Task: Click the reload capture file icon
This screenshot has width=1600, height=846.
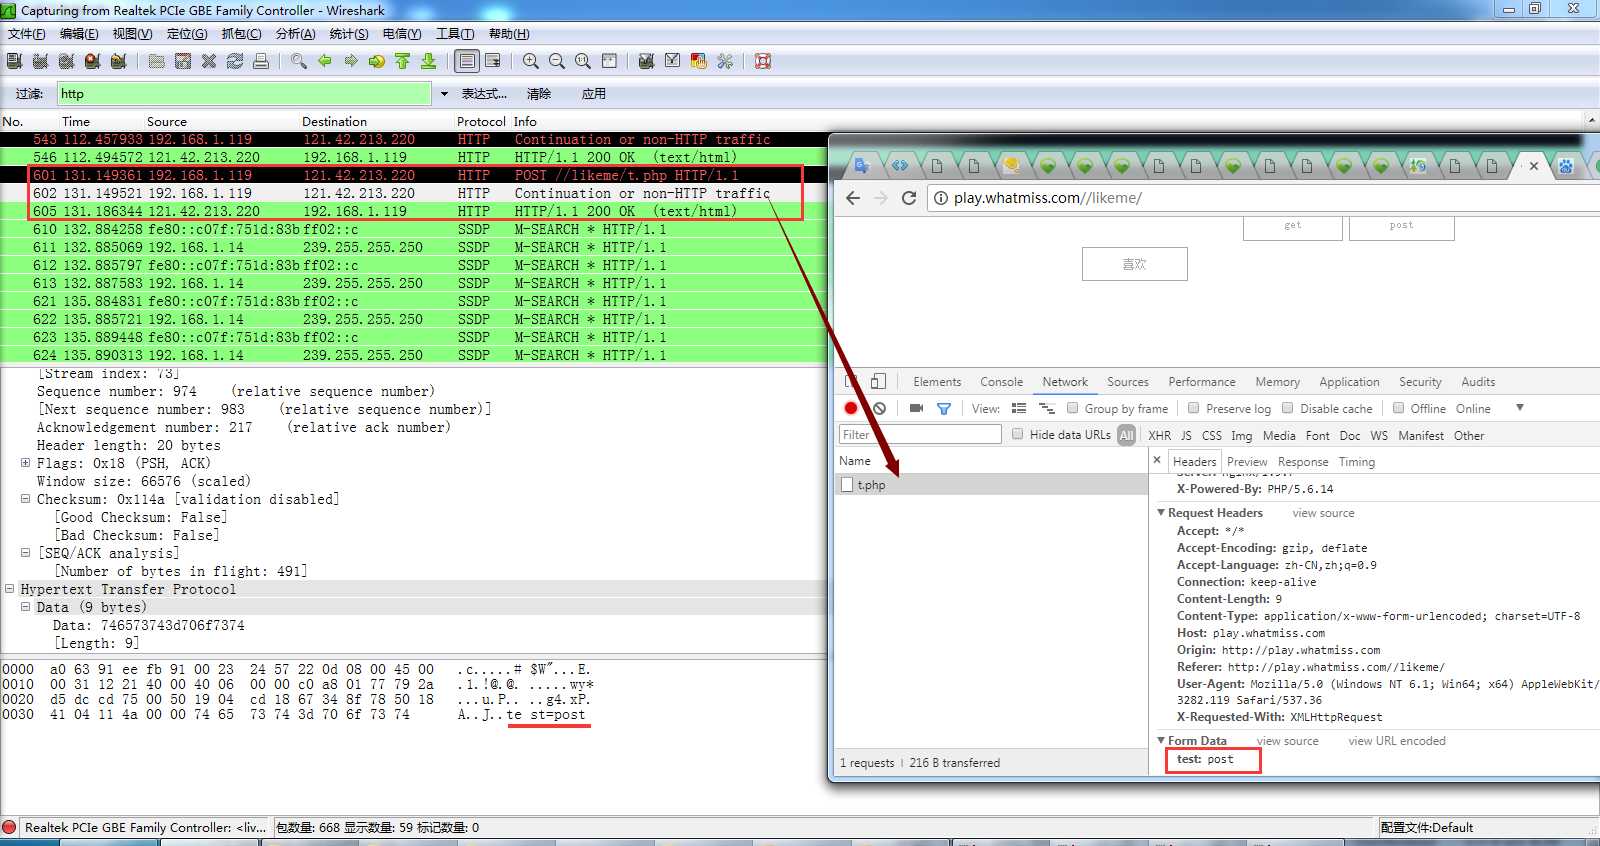Action: point(235,61)
